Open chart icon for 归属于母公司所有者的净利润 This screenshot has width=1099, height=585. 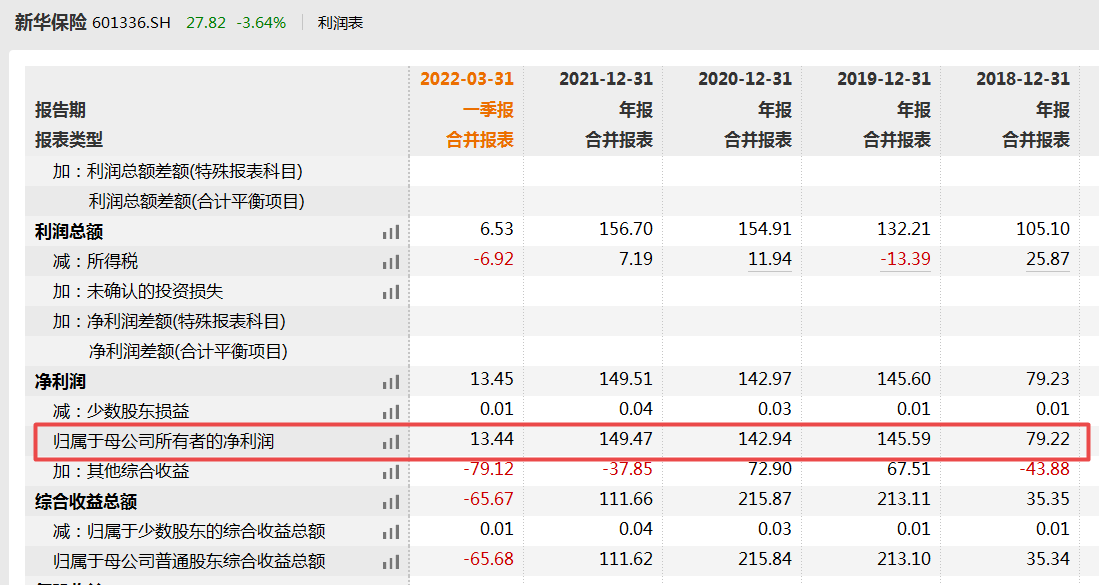tap(390, 440)
